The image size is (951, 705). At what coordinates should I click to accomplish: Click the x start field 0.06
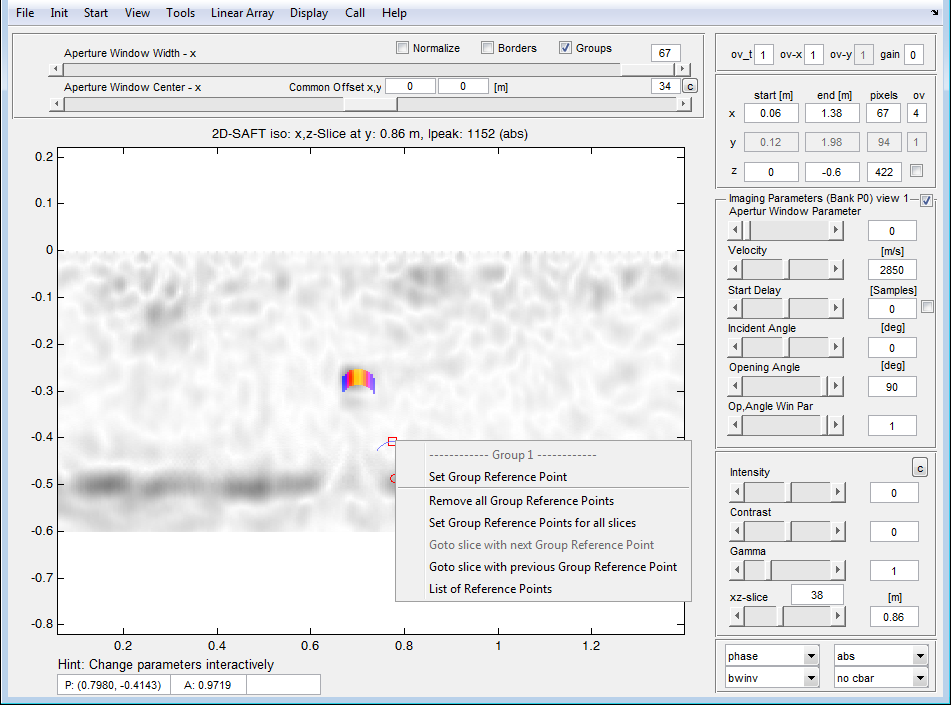click(x=771, y=113)
